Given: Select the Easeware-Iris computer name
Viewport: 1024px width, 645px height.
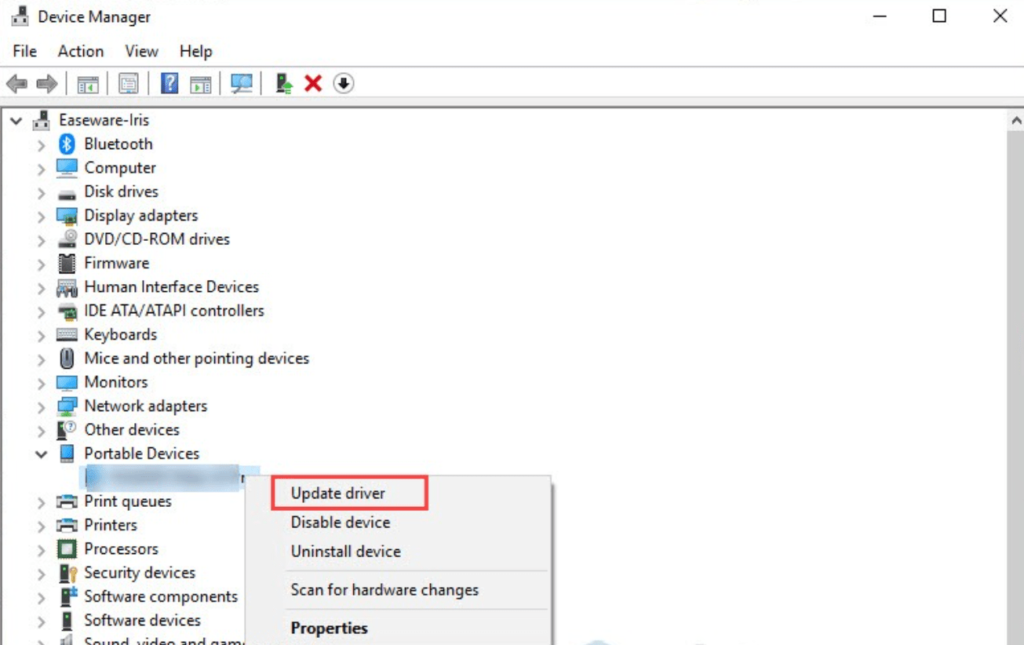Looking at the screenshot, I should coord(104,120).
